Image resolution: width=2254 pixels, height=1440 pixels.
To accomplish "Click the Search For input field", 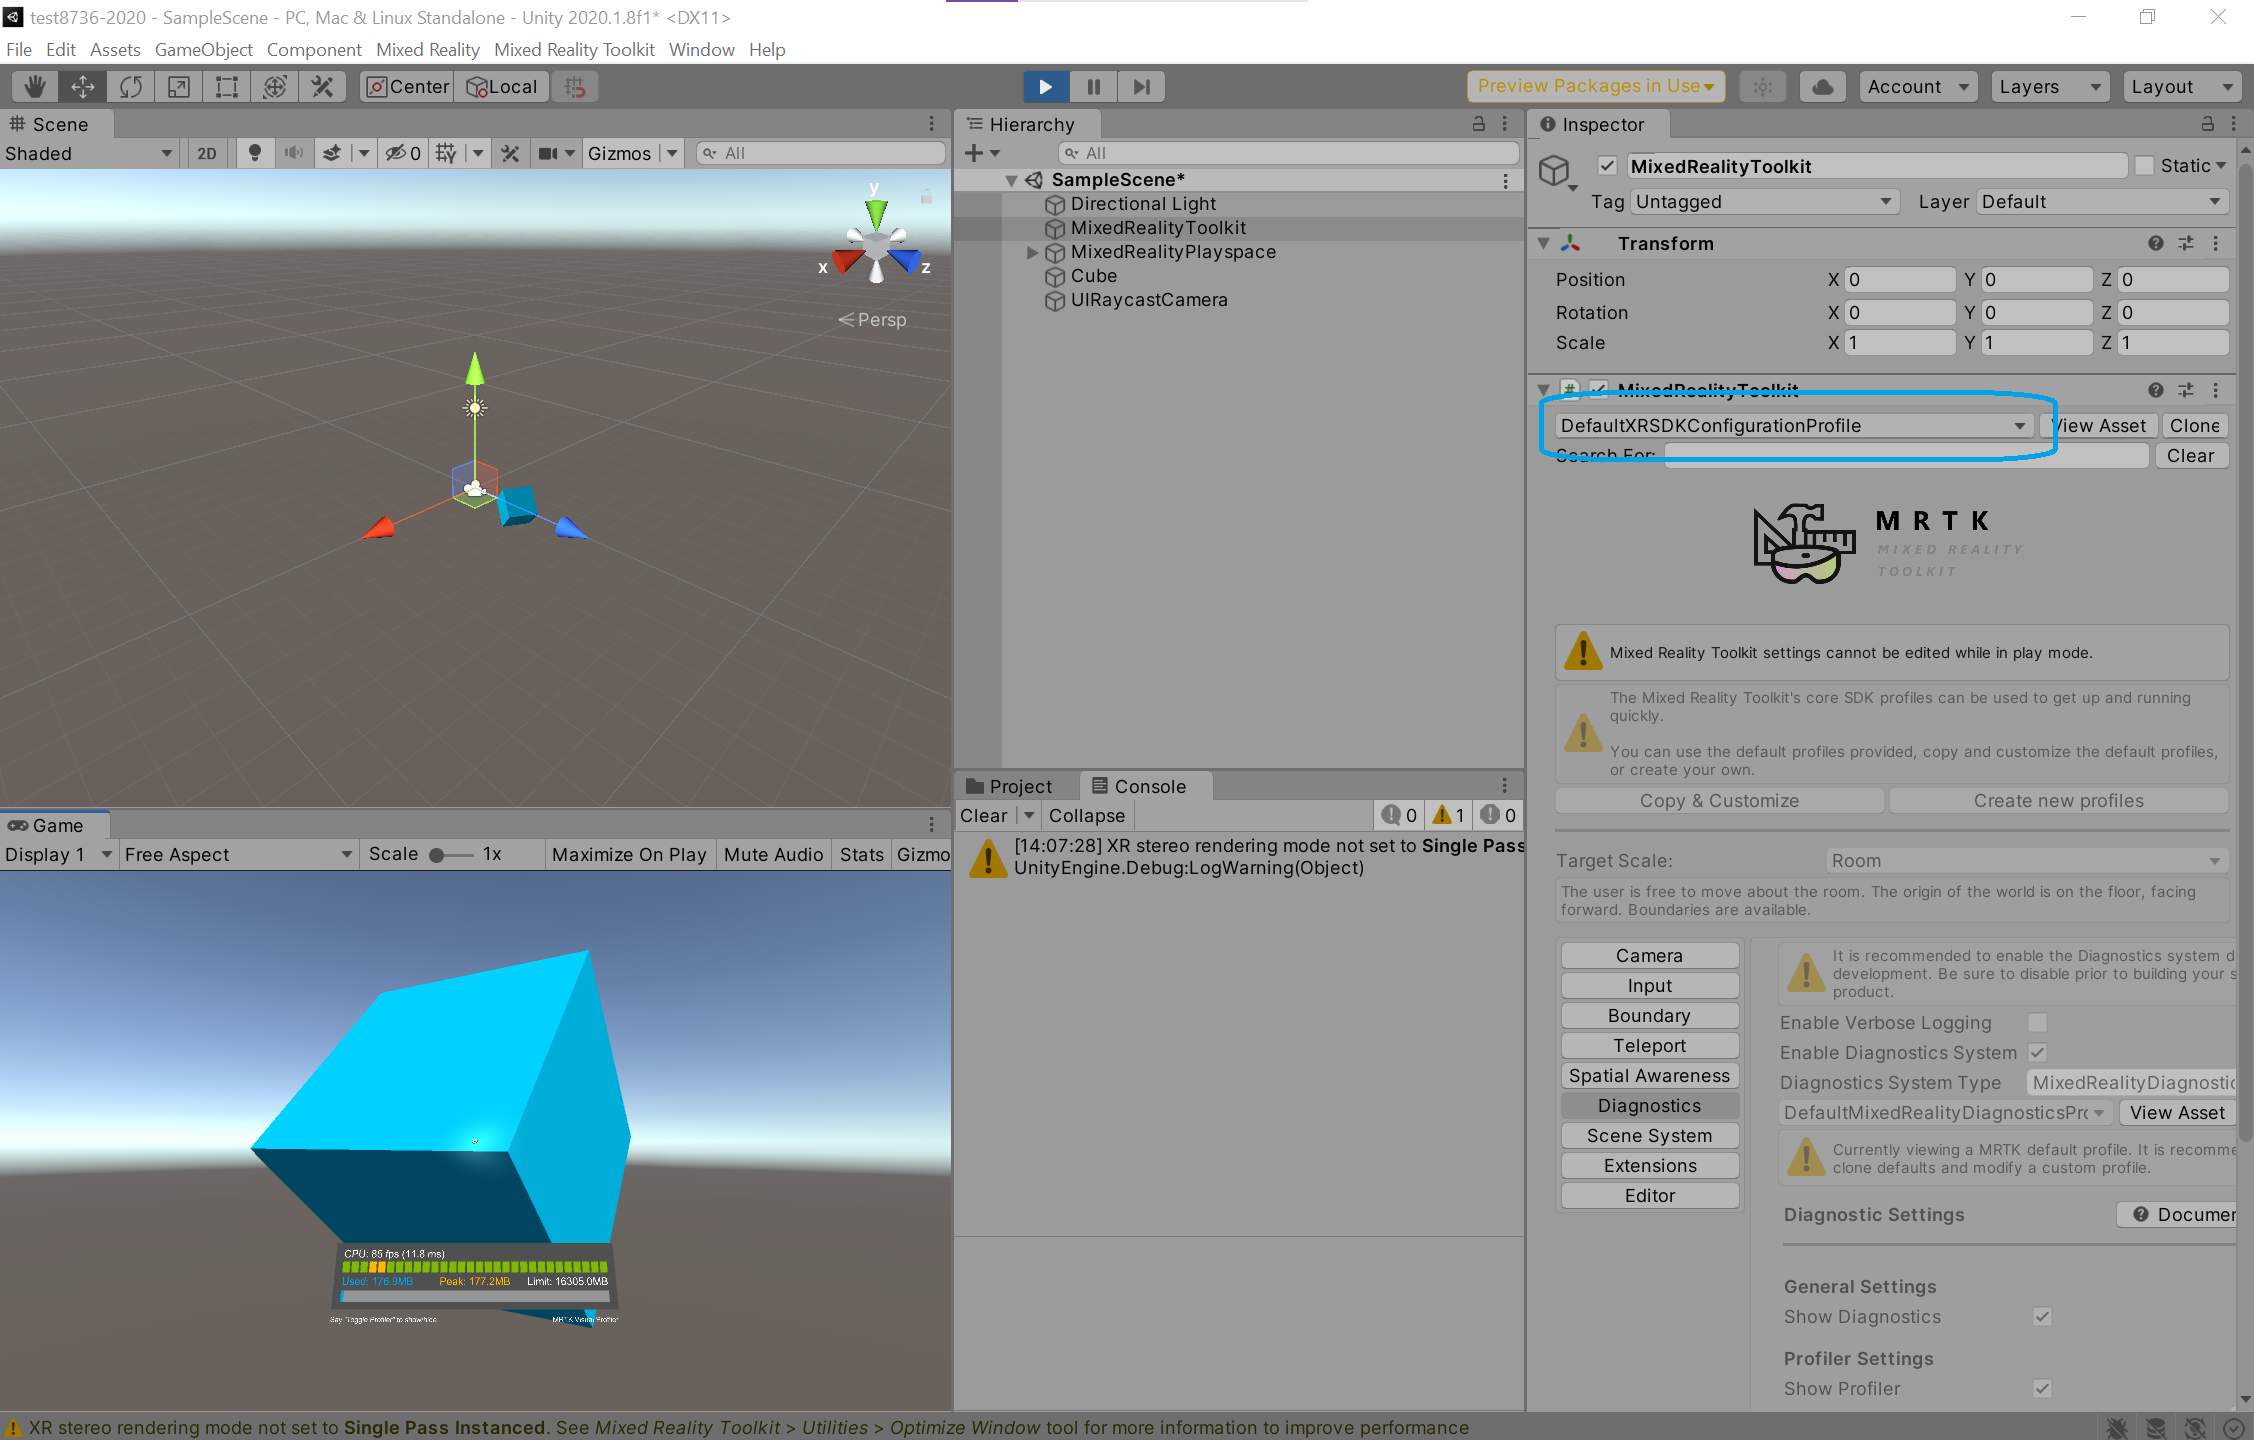I will 1906,456.
